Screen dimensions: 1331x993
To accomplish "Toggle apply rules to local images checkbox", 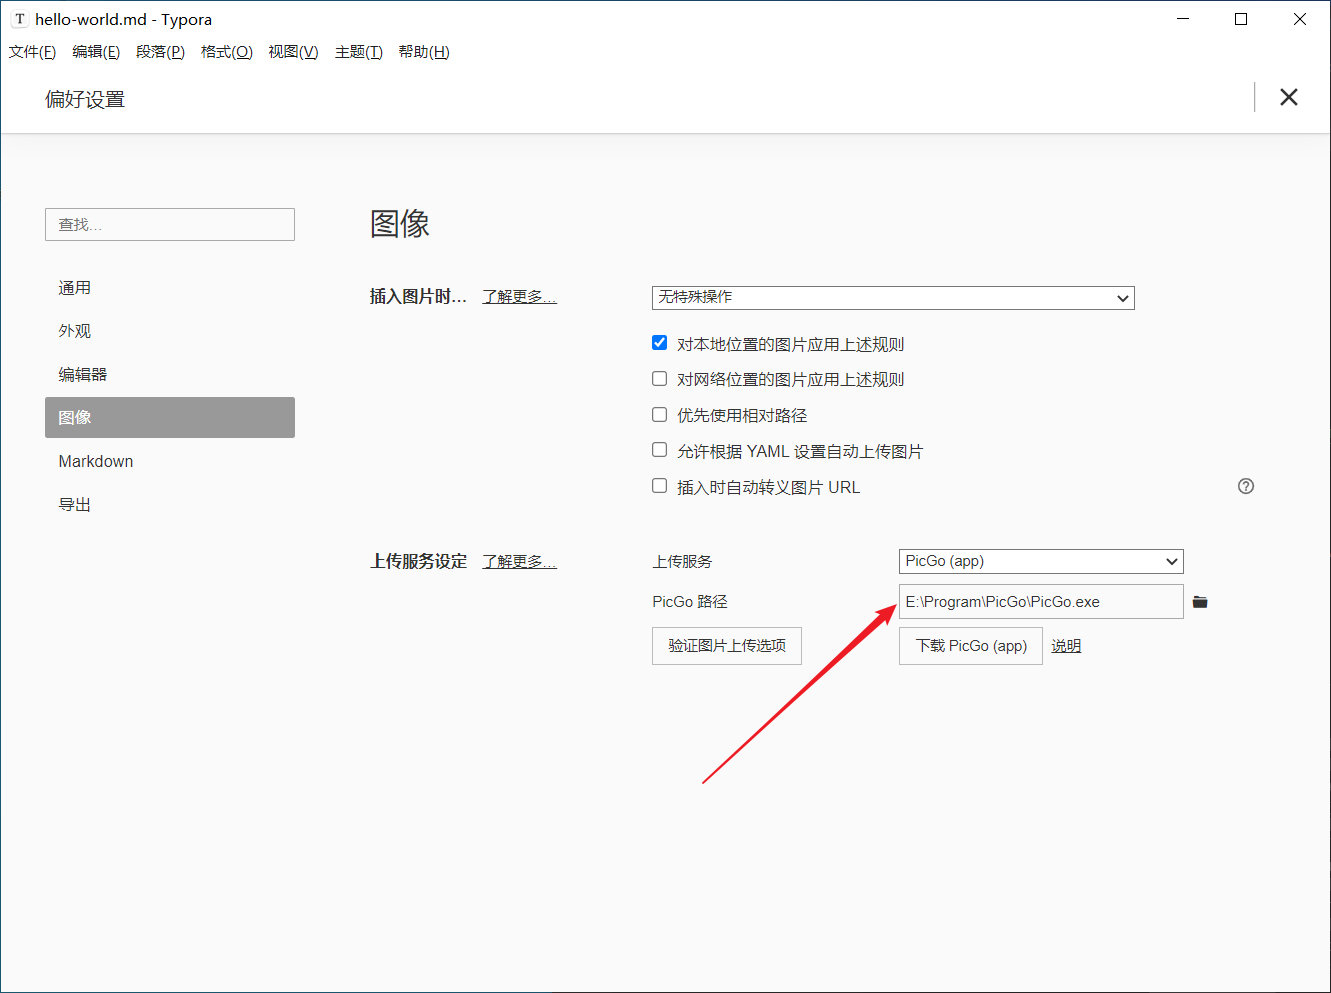I will (660, 343).
